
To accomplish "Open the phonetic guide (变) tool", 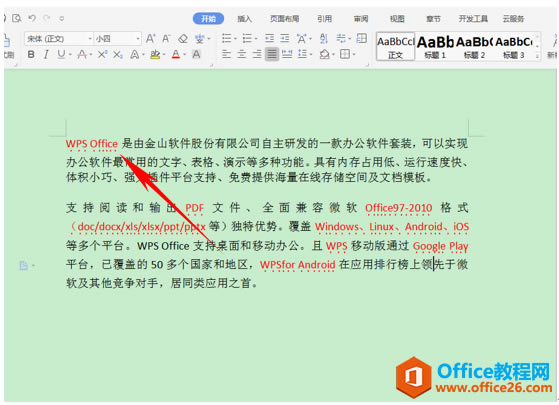I will (199, 39).
